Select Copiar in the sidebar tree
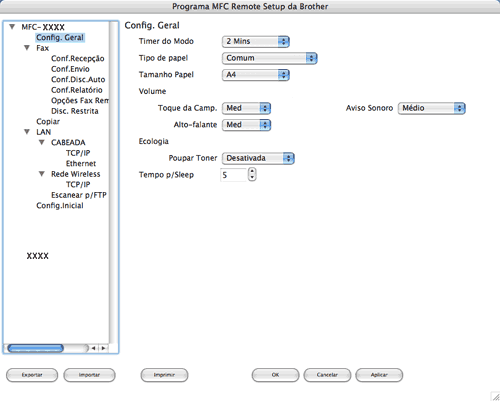 tap(48, 122)
